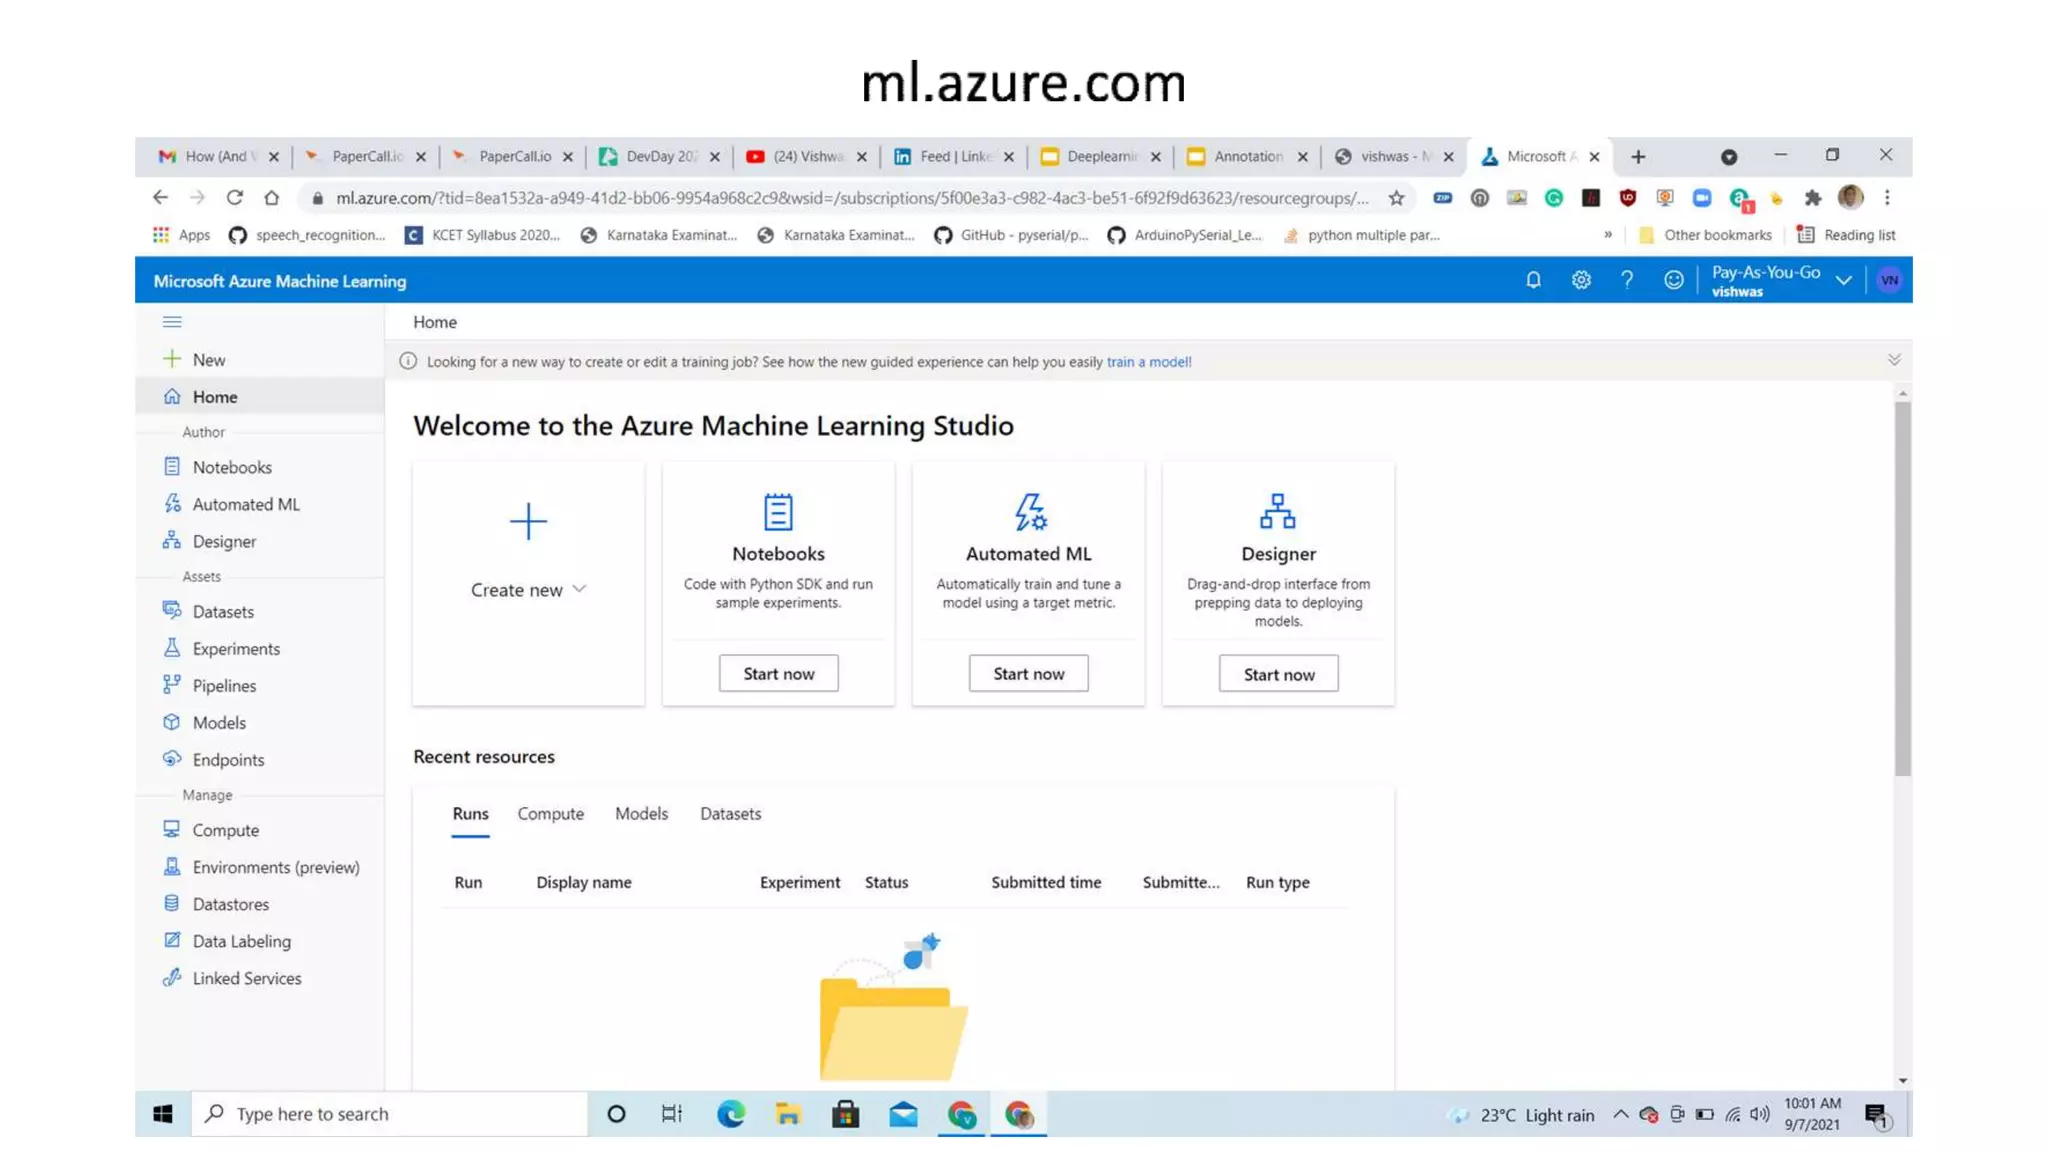The image size is (2048, 1152).
Task: Click the page vertical scrollbar
Action: click(1901, 588)
